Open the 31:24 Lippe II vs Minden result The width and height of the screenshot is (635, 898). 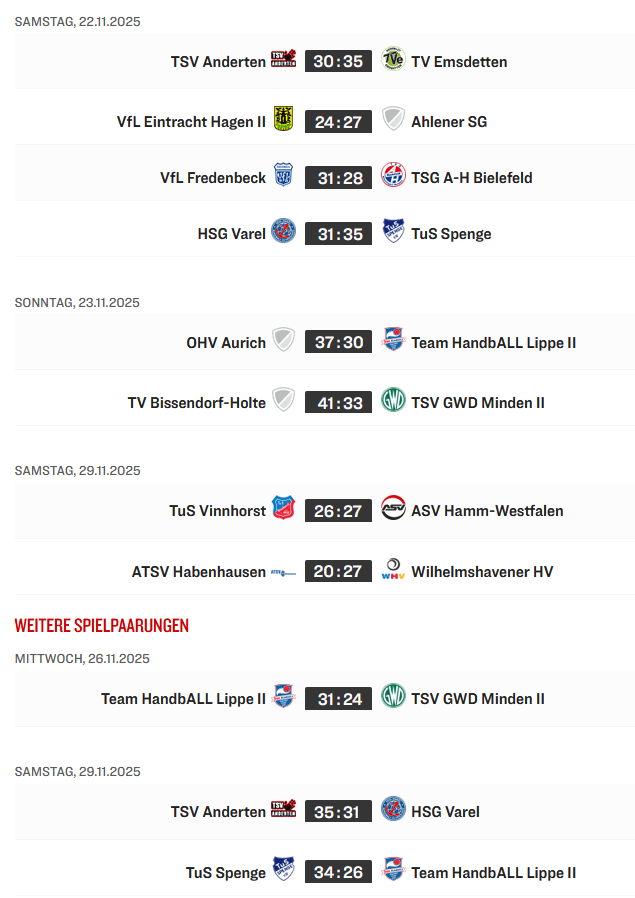click(338, 698)
